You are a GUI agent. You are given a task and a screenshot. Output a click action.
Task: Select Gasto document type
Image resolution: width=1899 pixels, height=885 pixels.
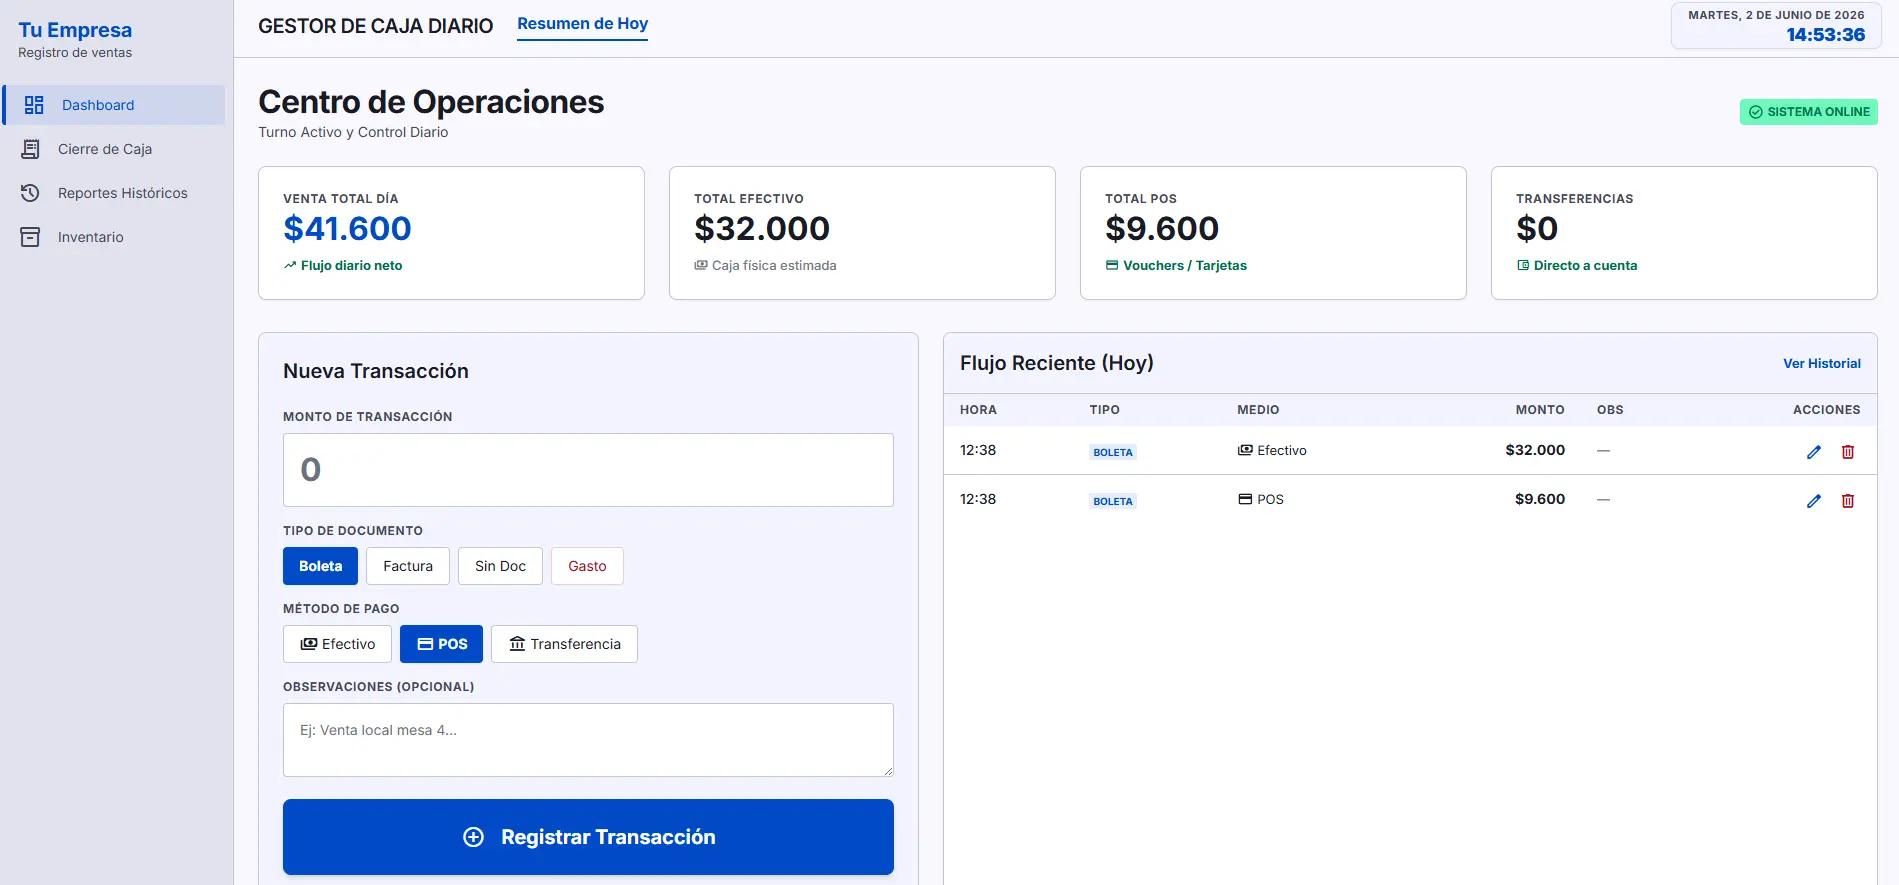[x=587, y=566]
